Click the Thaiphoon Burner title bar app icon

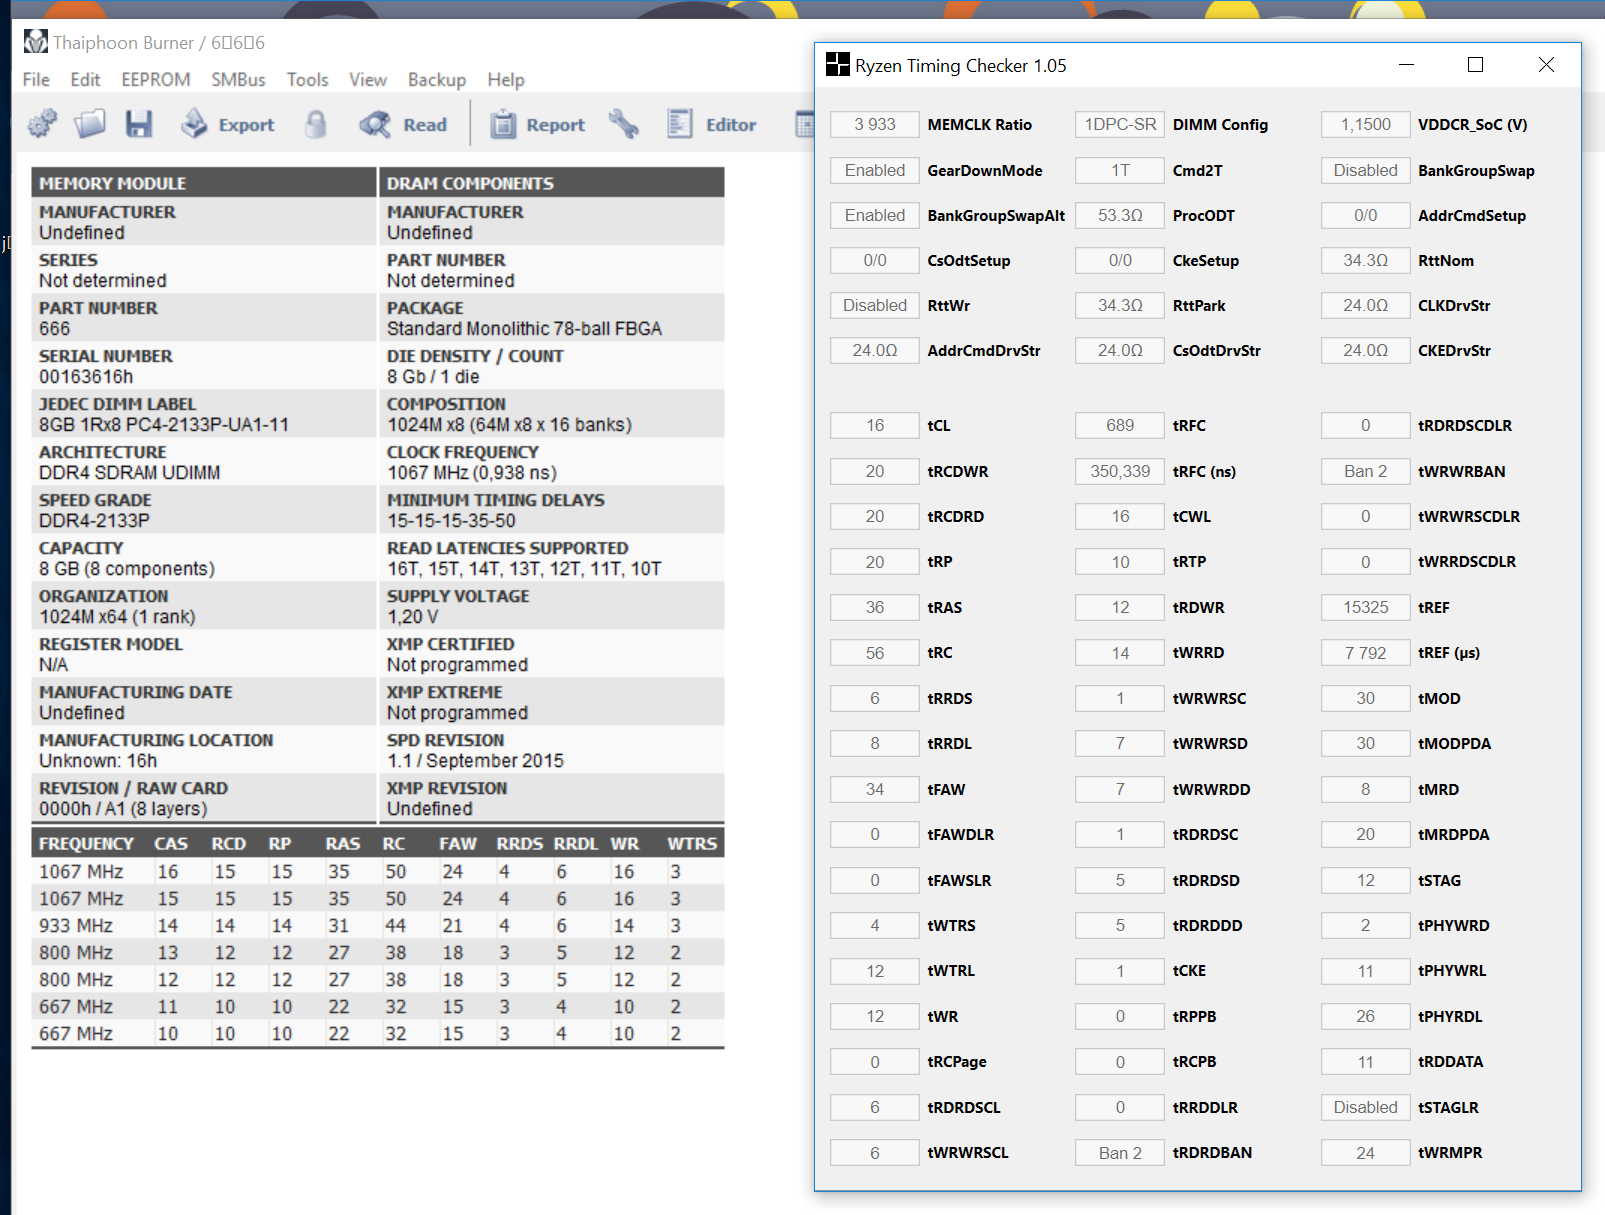click(x=36, y=42)
